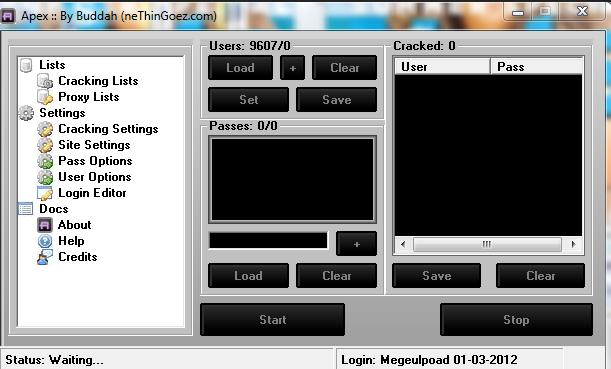Click the Set button under Users

tap(249, 100)
